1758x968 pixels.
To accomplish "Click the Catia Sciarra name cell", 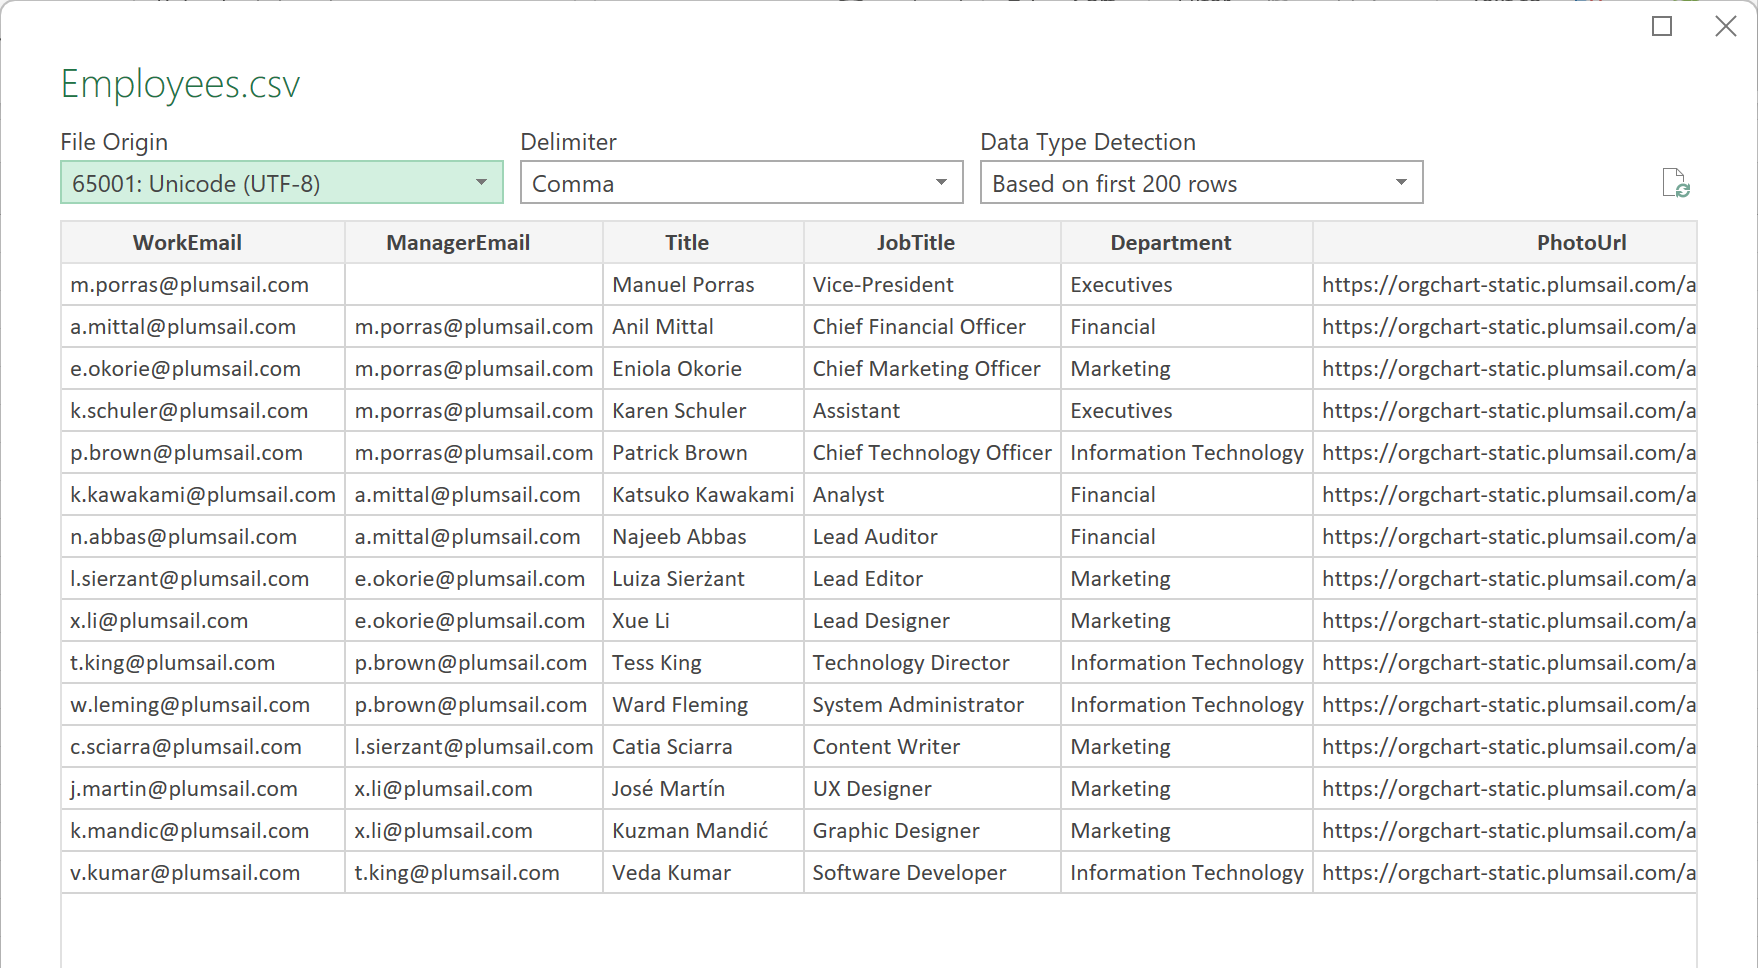I will click(x=704, y=747).
